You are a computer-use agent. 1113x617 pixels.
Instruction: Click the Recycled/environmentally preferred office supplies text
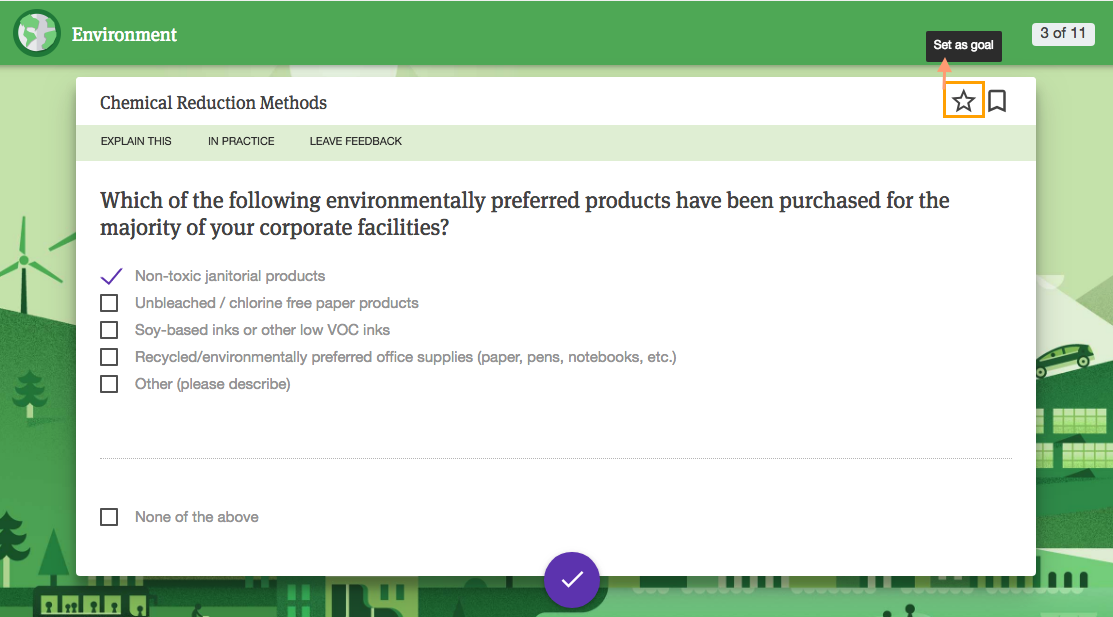tap(405, 357)
